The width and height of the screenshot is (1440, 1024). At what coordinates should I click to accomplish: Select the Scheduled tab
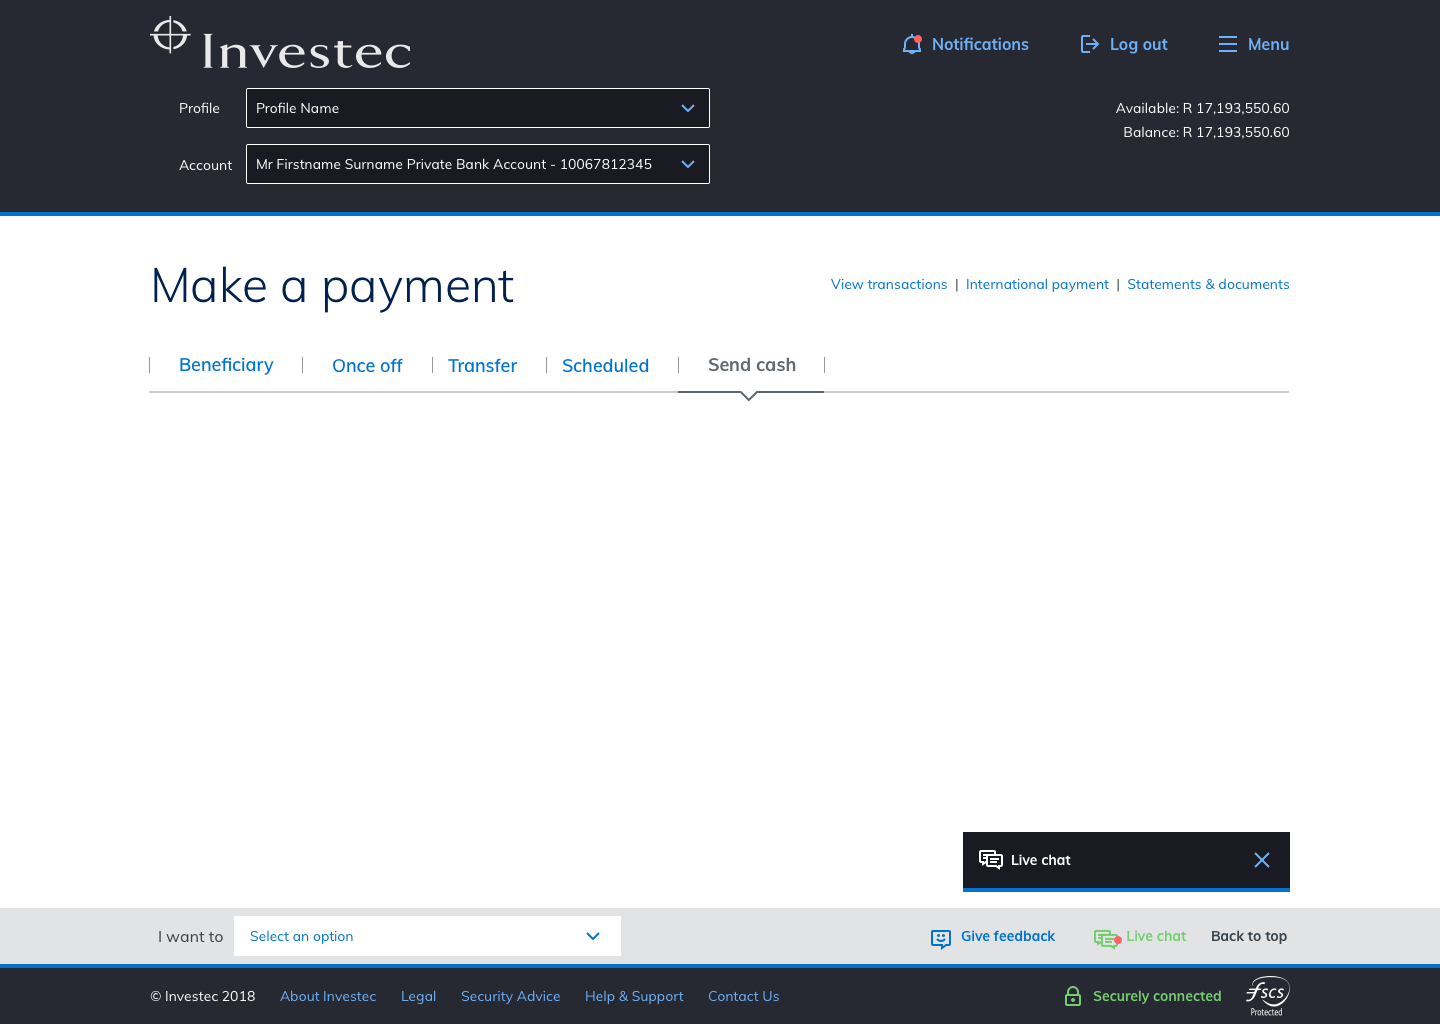[605, 366]
